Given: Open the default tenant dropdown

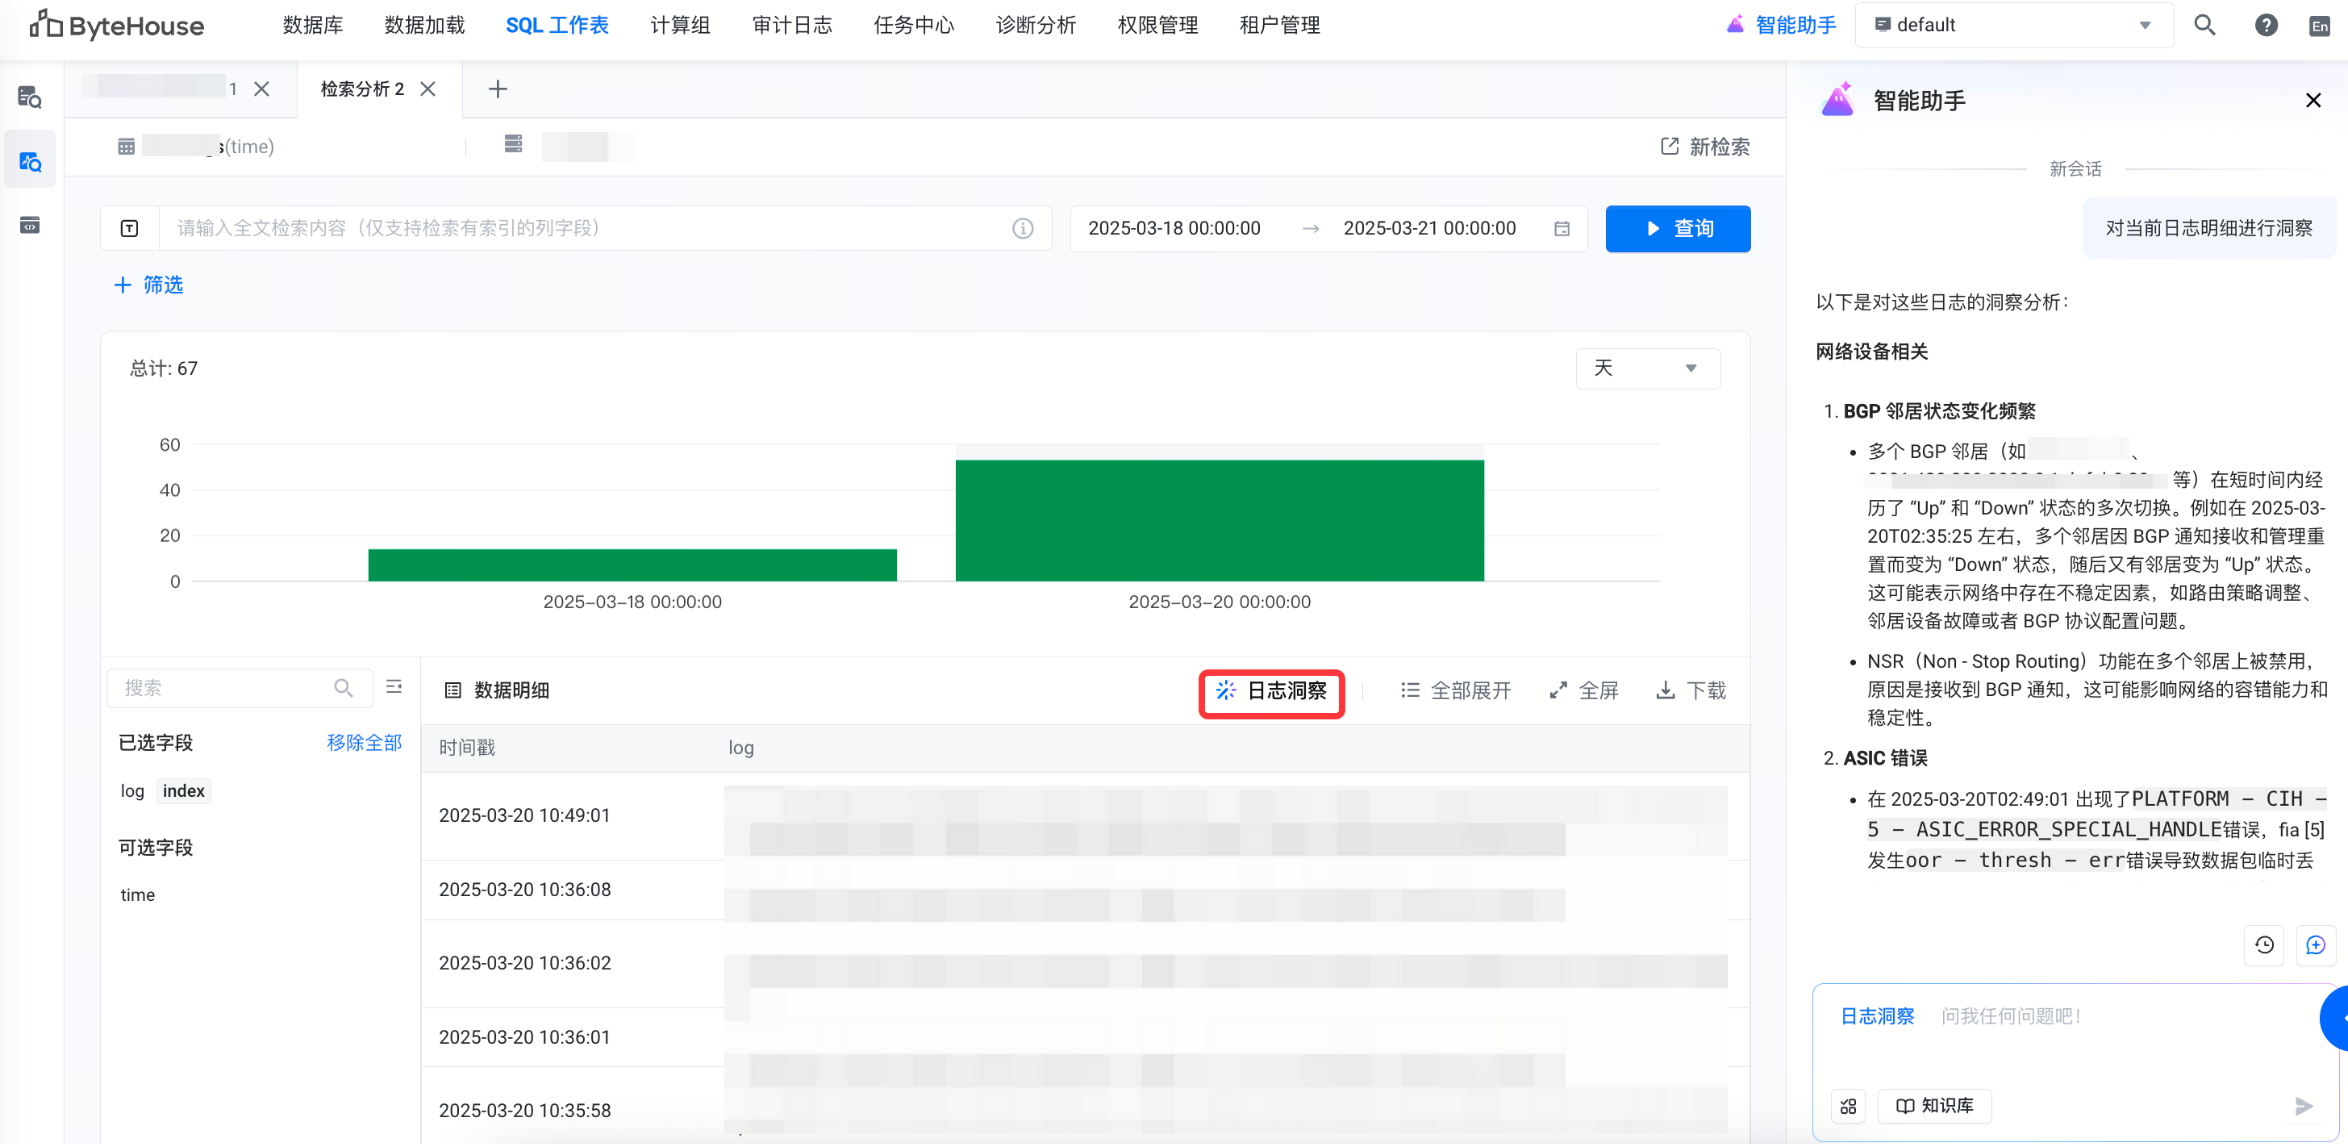Looking at the screenshot, I should 2014,25.
